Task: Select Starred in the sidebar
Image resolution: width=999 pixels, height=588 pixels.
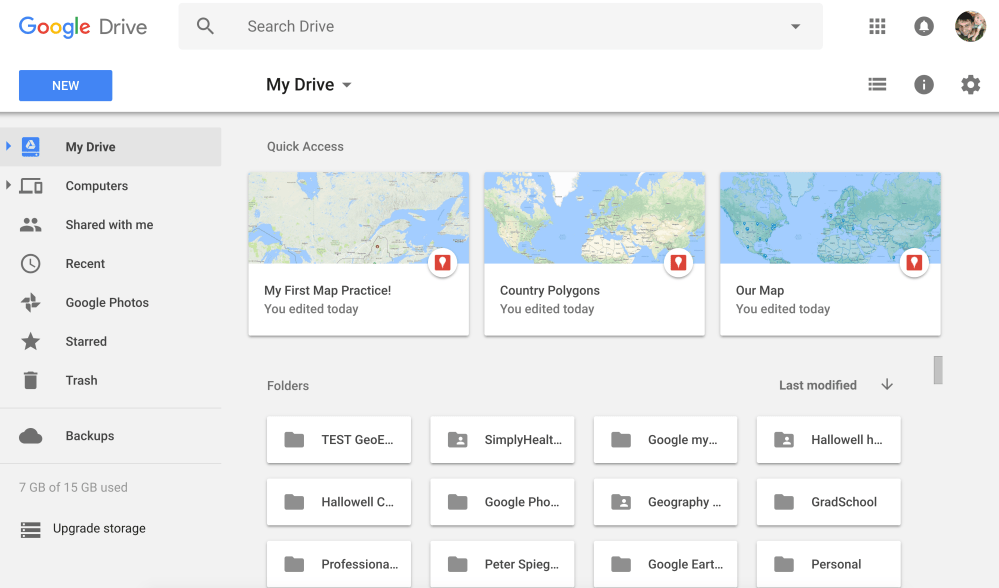Action: (x=86, y=342)
